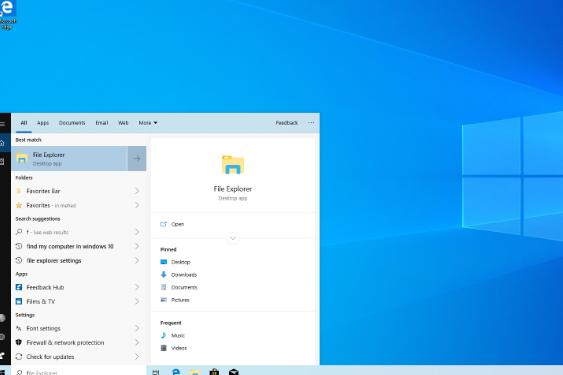This screenshot has height=375, width=563.
Task: Click the Font settings icon
Action: point(19,328)
